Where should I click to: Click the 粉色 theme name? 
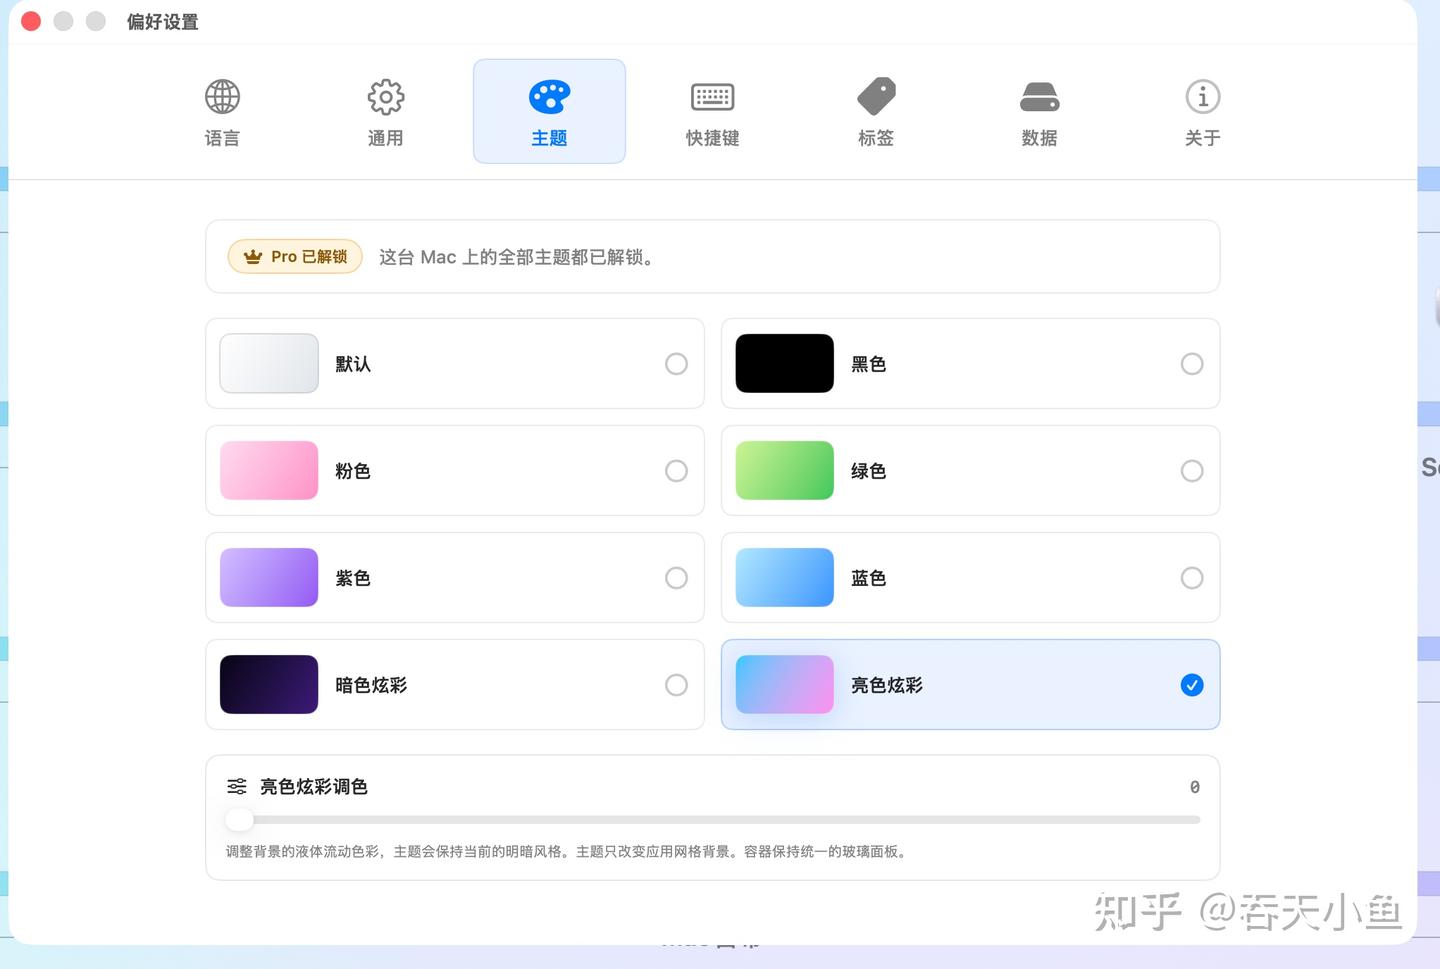point(353,471)
